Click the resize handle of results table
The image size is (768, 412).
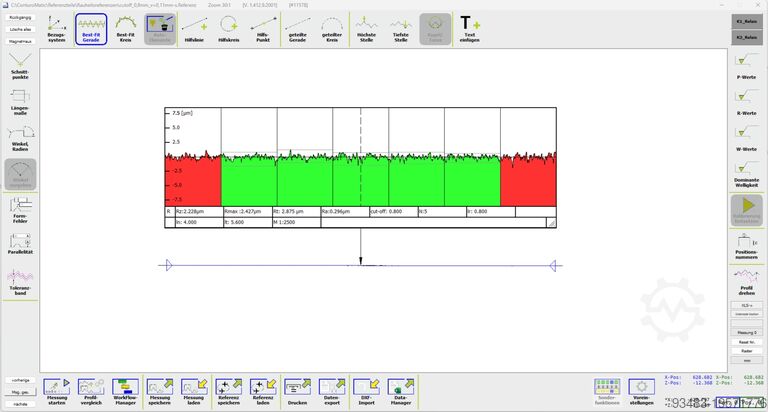(550, 224)
